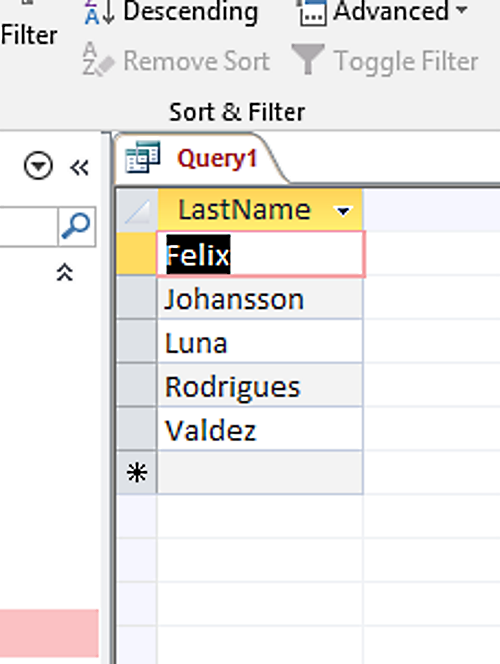This screenshot has width=500, height=664.
Task: Select the Felix cell
Action: click(x=260, y=255)
